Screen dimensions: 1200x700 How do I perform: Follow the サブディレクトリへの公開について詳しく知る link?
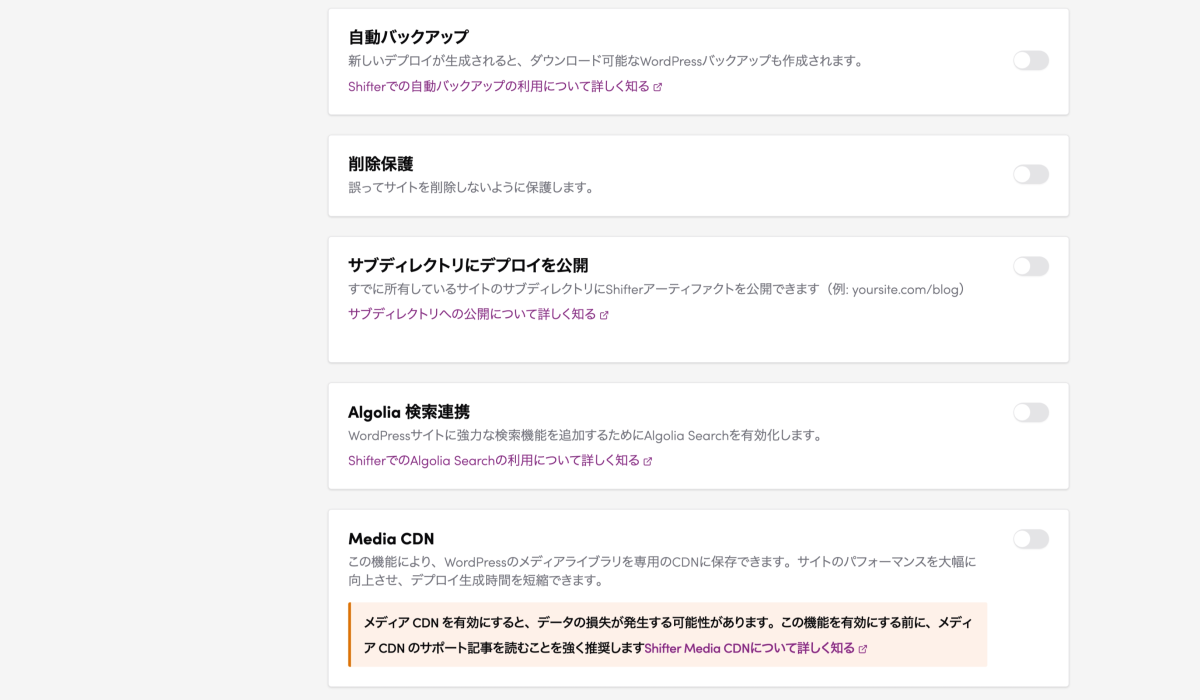tap(472, 314)
